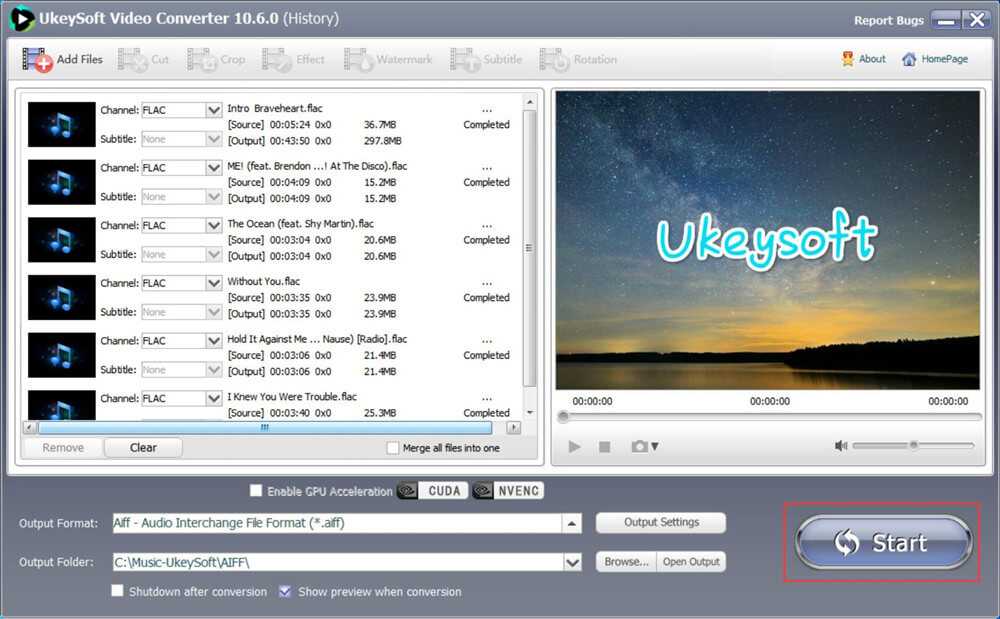The image size is (1000, 619).
Task: Adjust the preview volume slider
Action: (913, 446)
